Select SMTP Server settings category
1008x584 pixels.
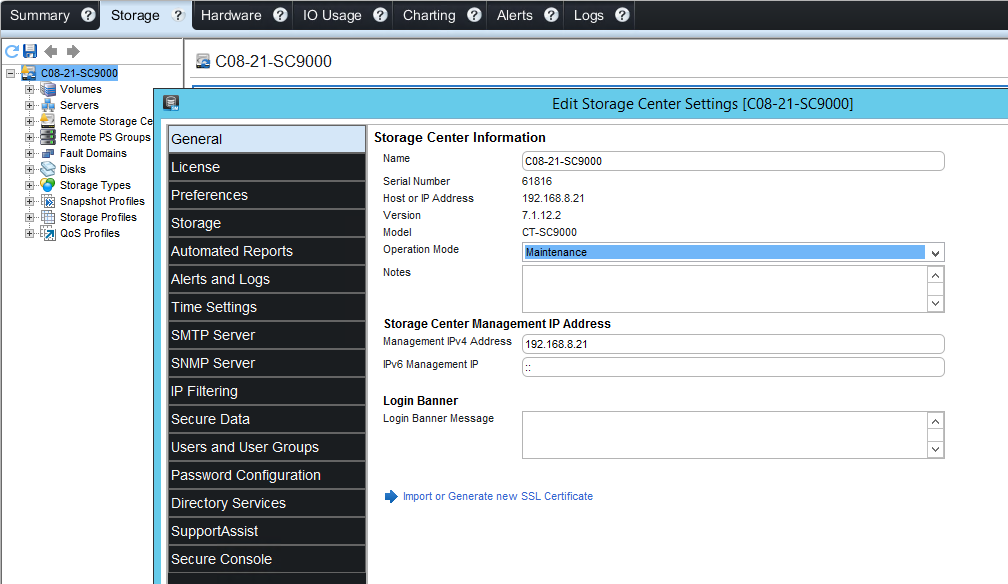[x=213, y=335]
